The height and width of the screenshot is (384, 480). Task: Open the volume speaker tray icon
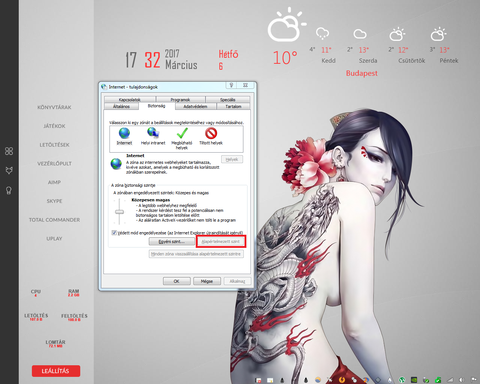tap(462, 380)
